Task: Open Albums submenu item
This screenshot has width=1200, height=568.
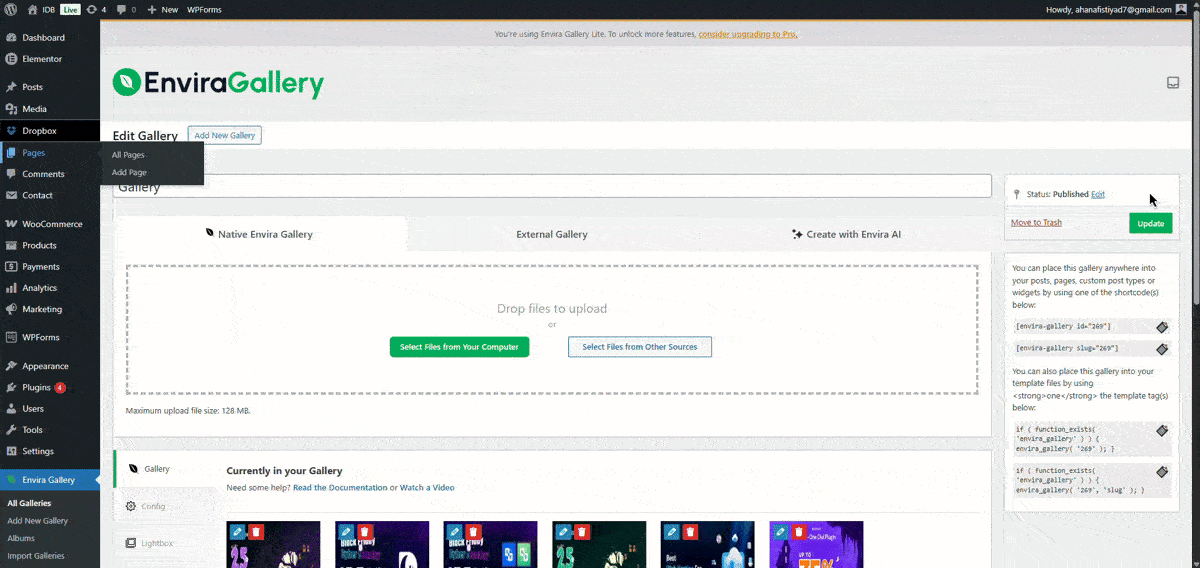Action: point(21,538)
